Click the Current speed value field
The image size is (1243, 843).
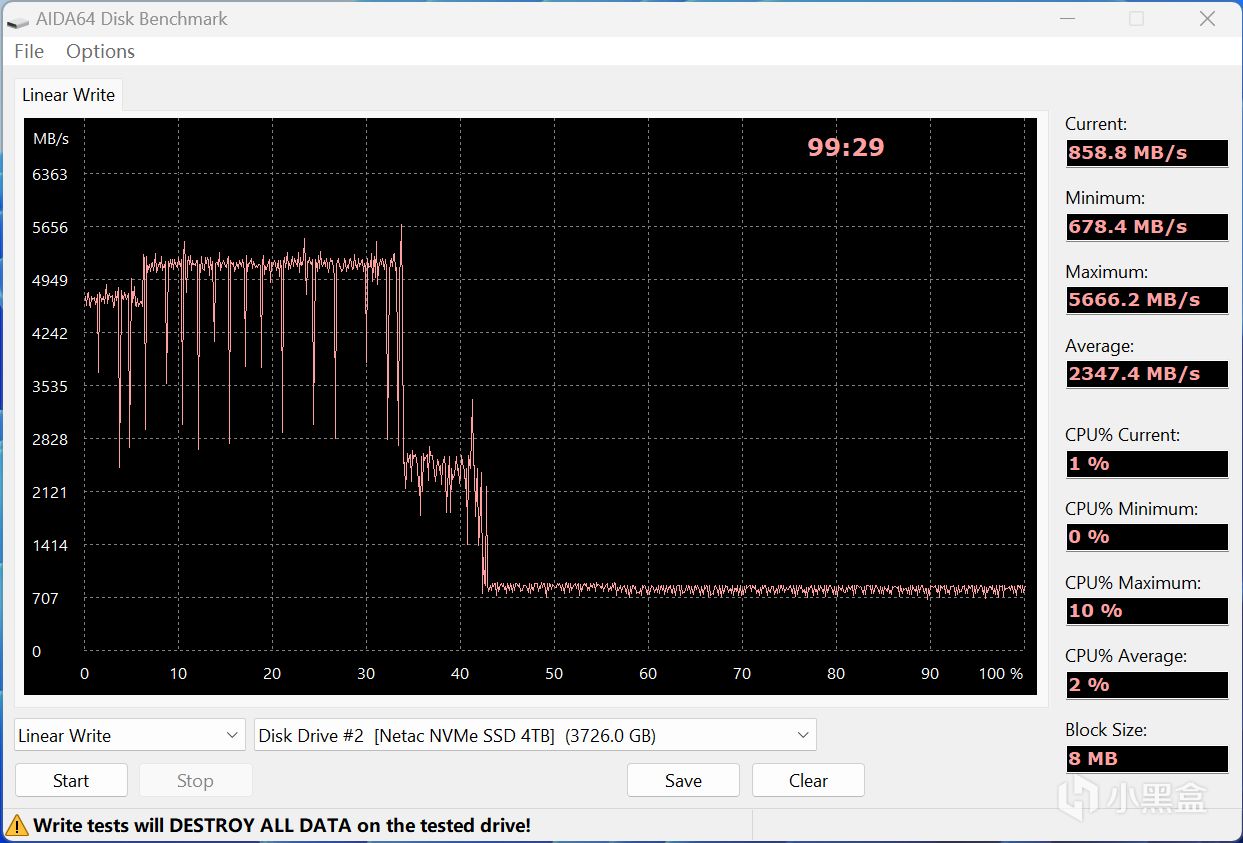(1146, 153)
